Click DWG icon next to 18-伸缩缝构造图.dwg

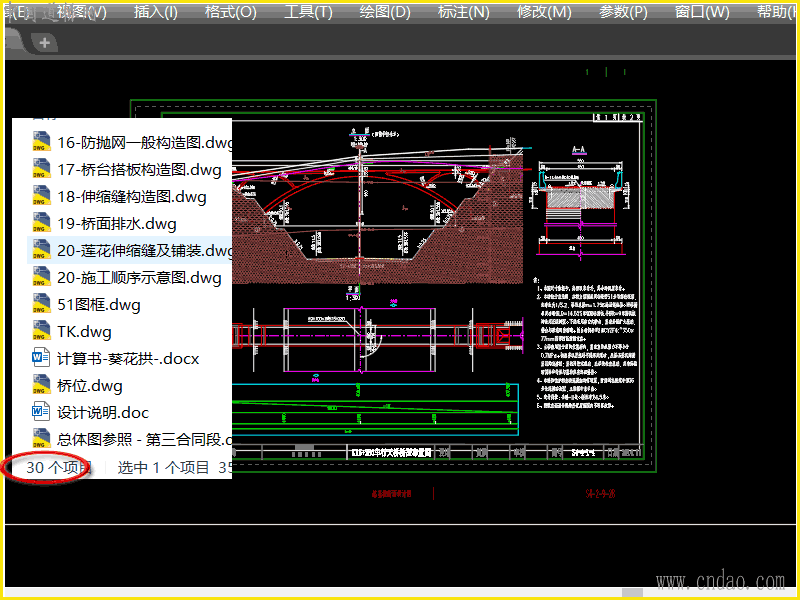coord(41,196)
